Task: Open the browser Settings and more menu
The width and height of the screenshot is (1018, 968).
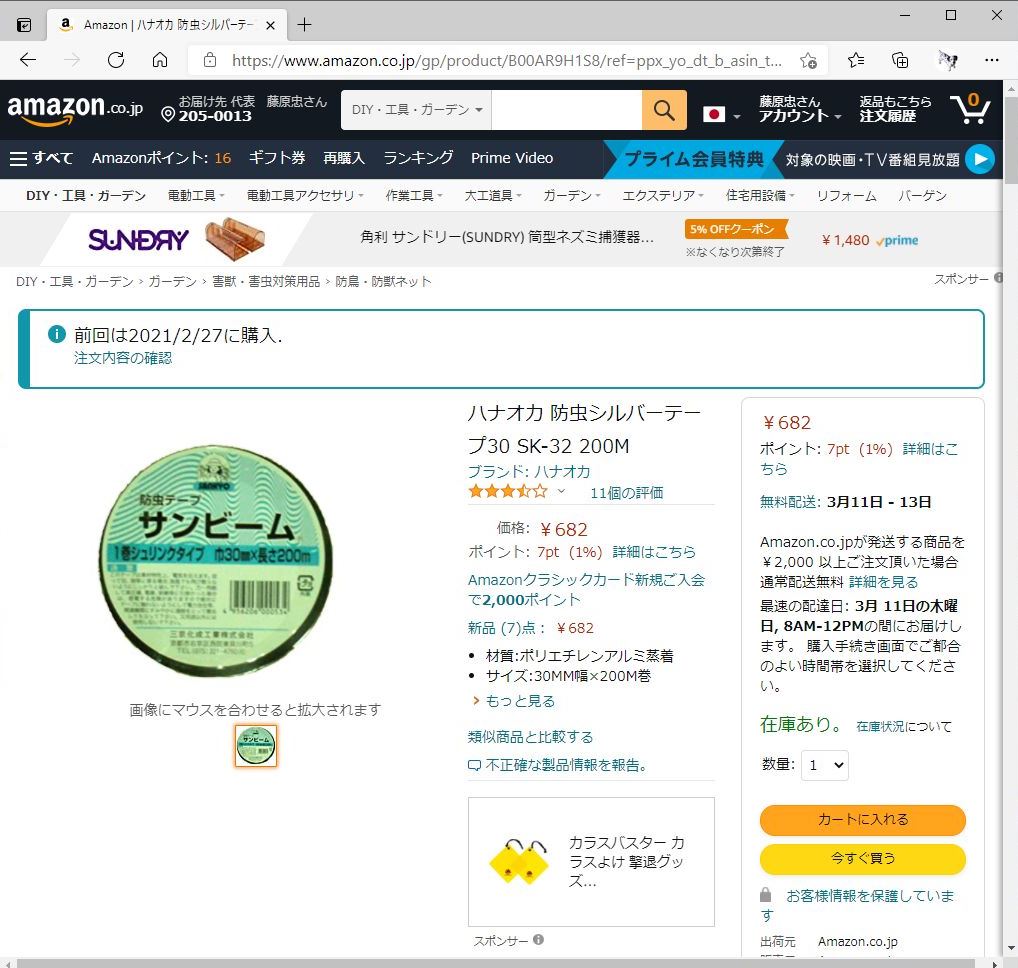Action: pos(991,60)
